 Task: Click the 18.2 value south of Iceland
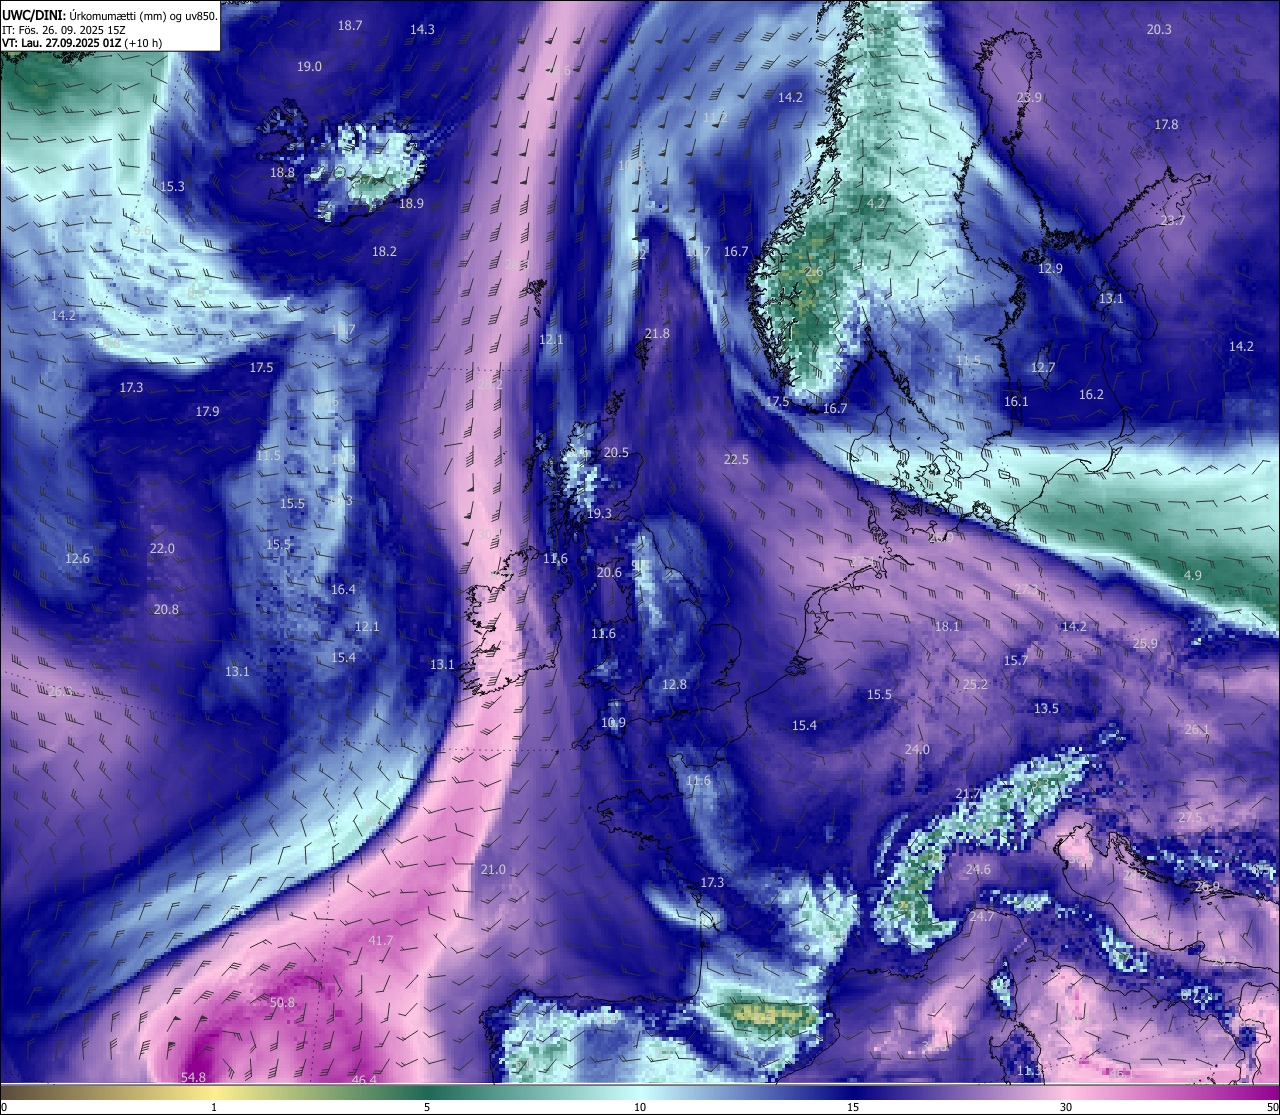(x=384, y=252)
